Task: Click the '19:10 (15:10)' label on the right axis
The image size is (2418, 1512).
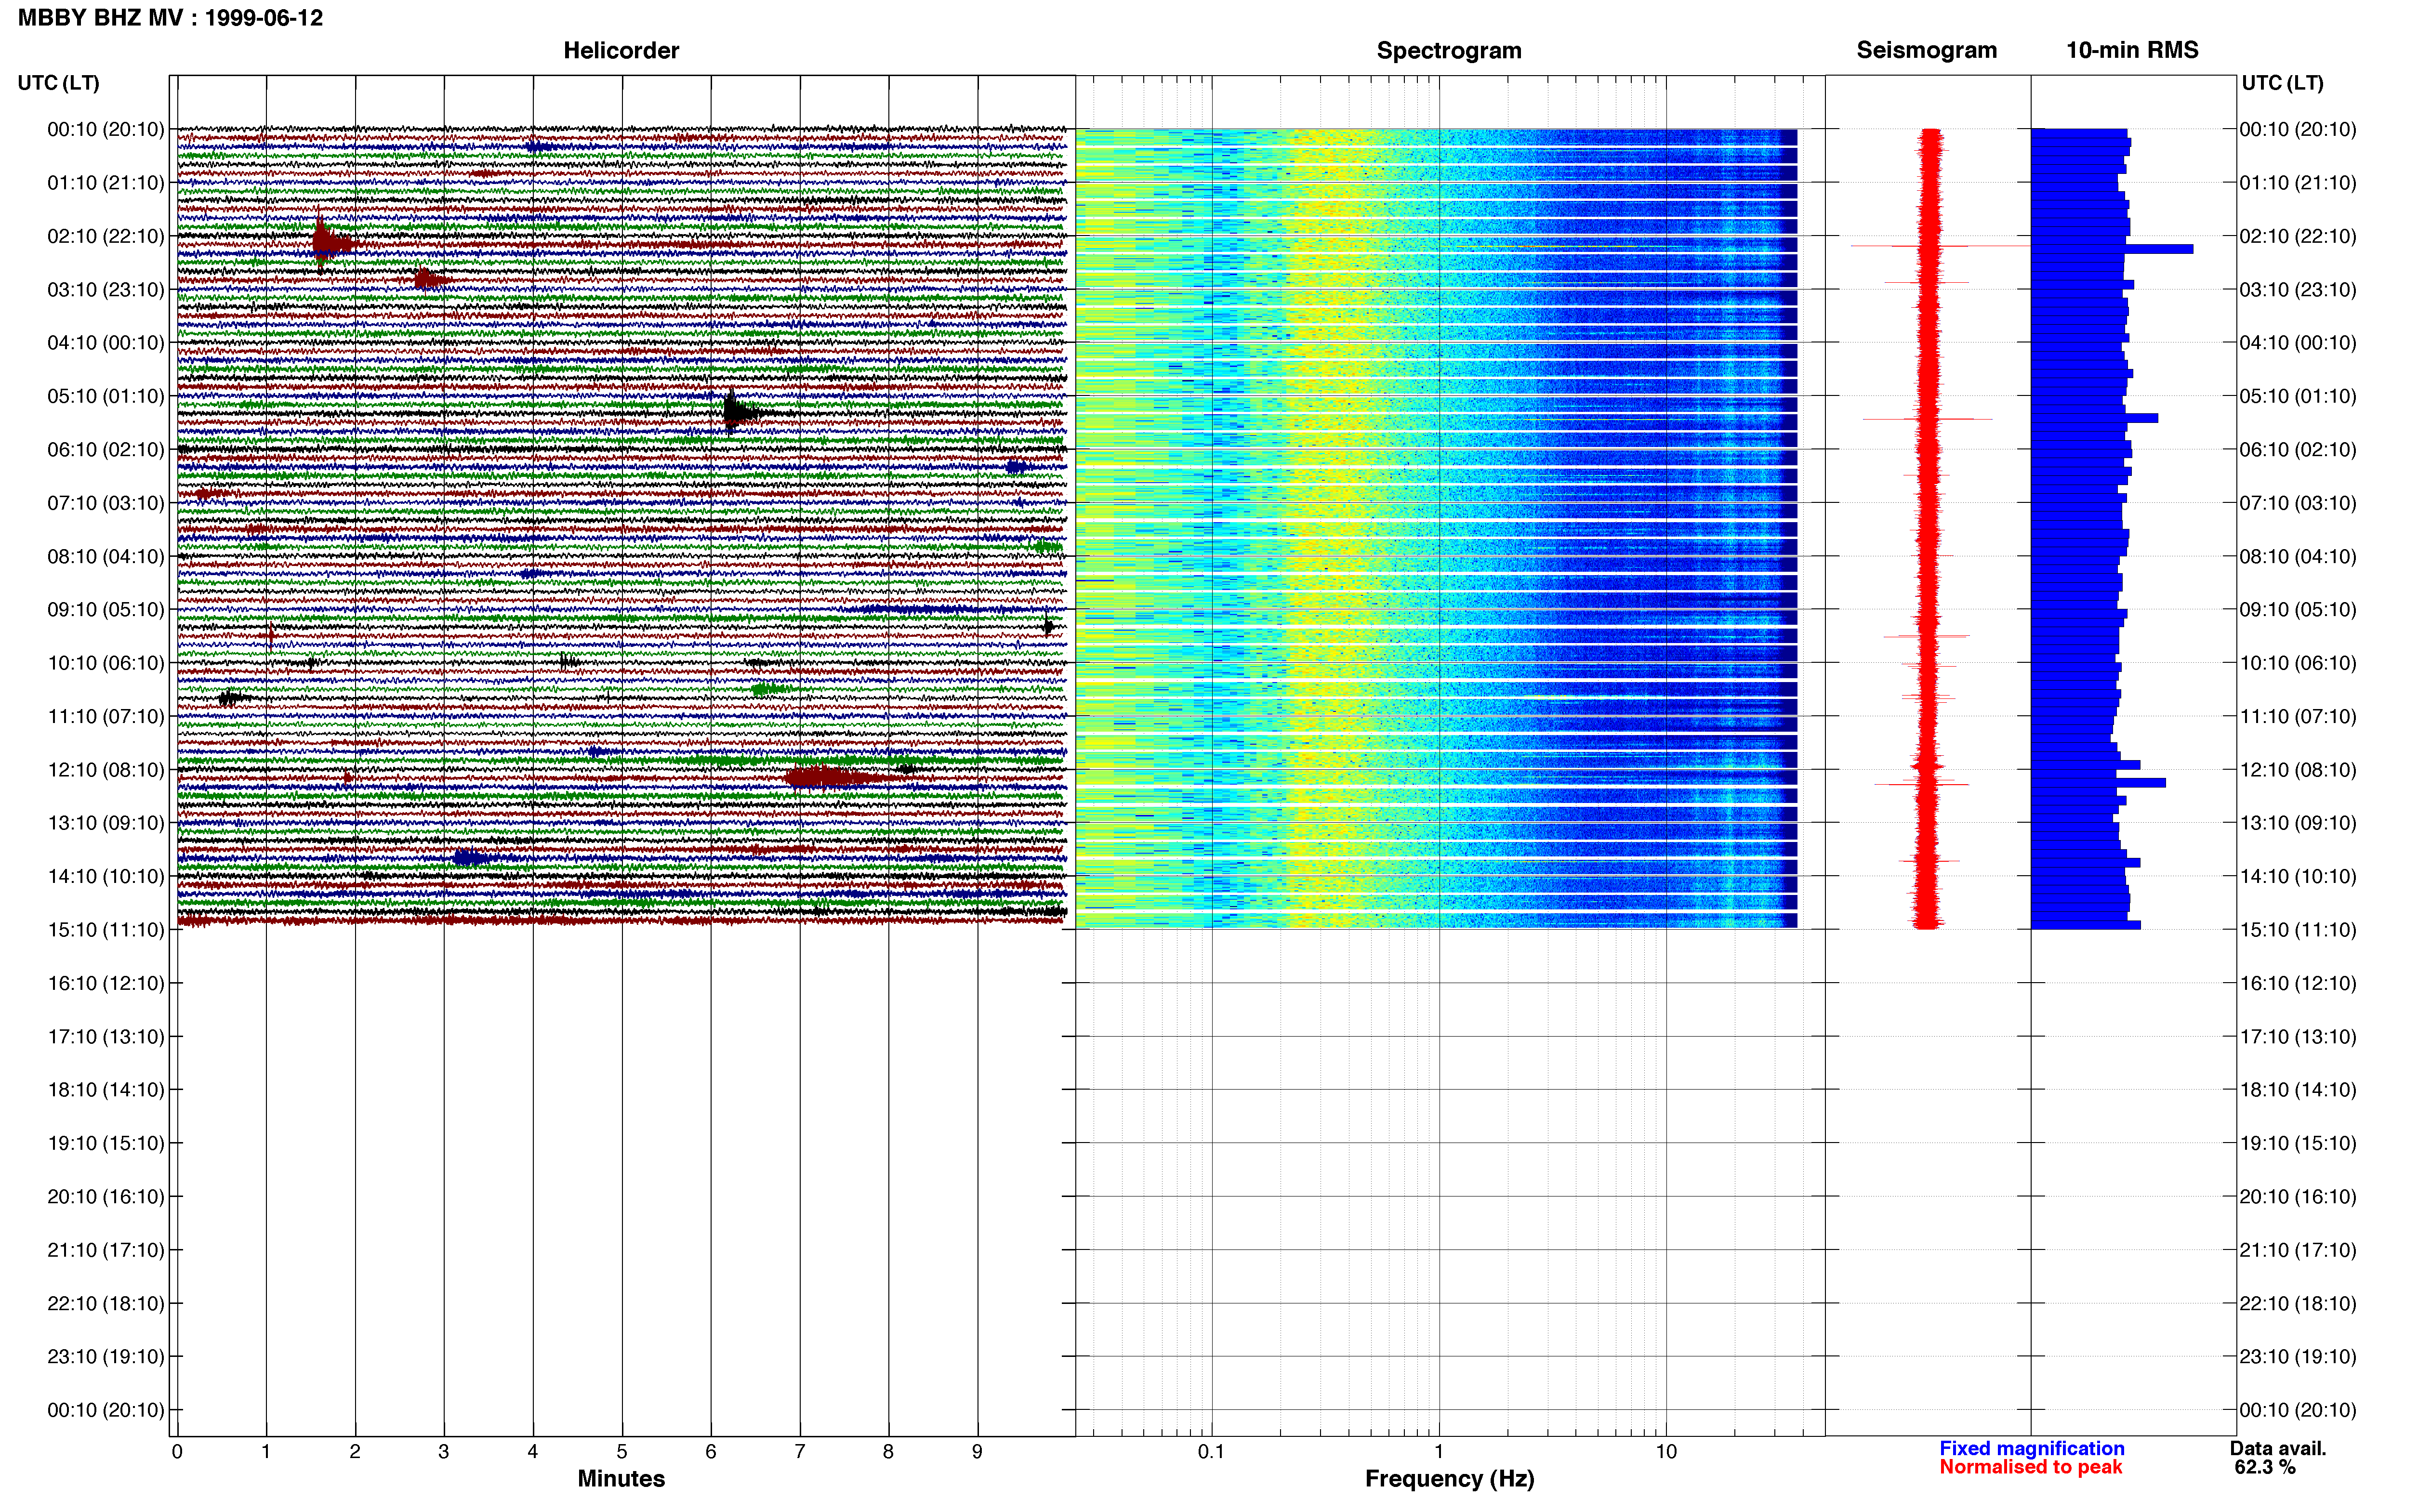Action: [2298, 1143]
